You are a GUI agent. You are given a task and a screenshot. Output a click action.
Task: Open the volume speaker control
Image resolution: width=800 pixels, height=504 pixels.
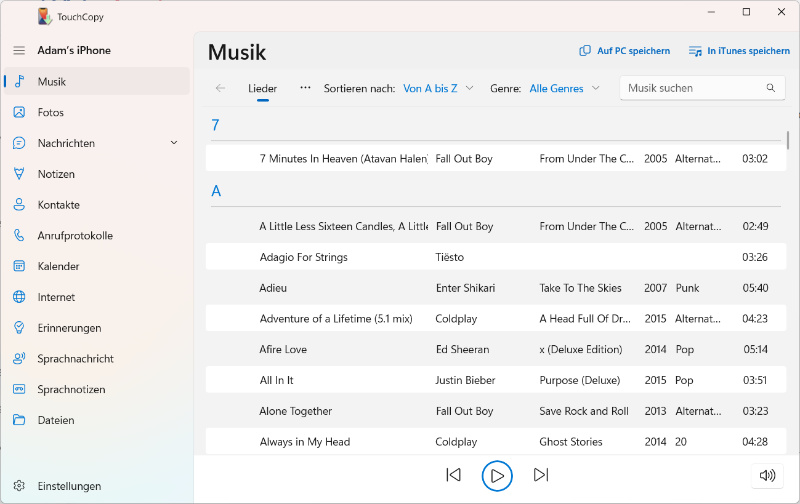(767, 475)
